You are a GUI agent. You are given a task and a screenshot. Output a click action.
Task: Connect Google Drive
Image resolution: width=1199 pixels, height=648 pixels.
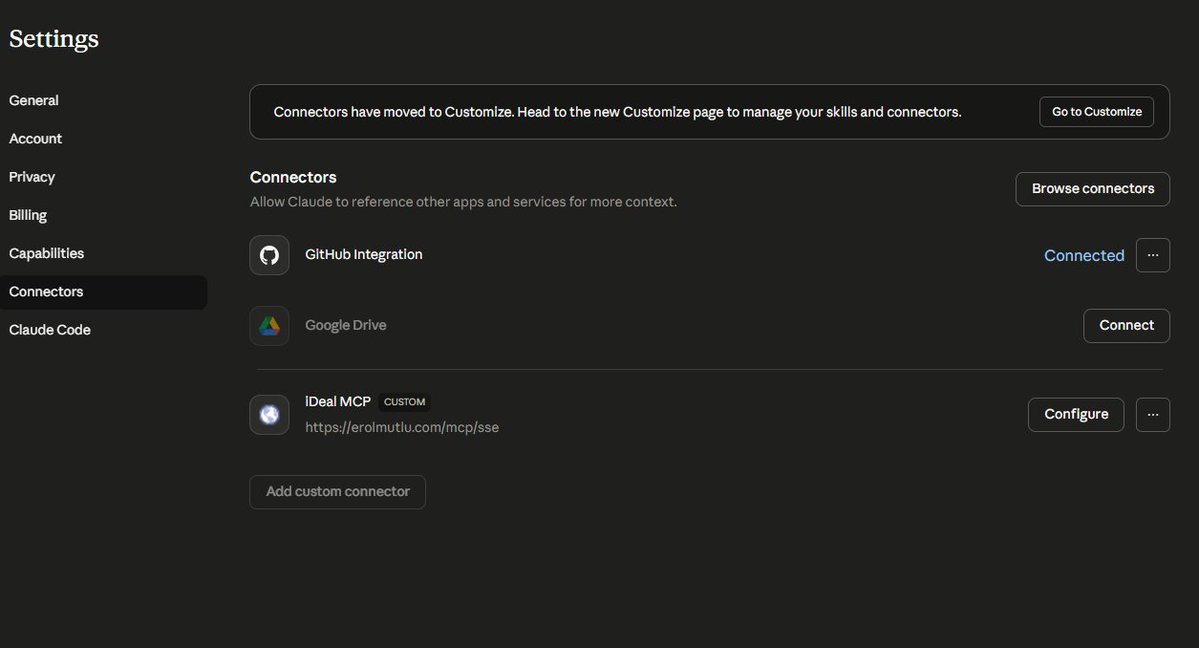click(x=1126, y=326)
